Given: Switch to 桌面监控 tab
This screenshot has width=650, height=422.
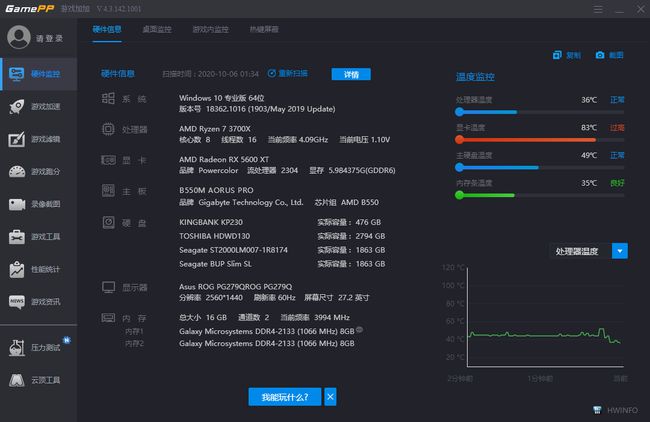Looking at the screenshot, I should tap(157, 29).
